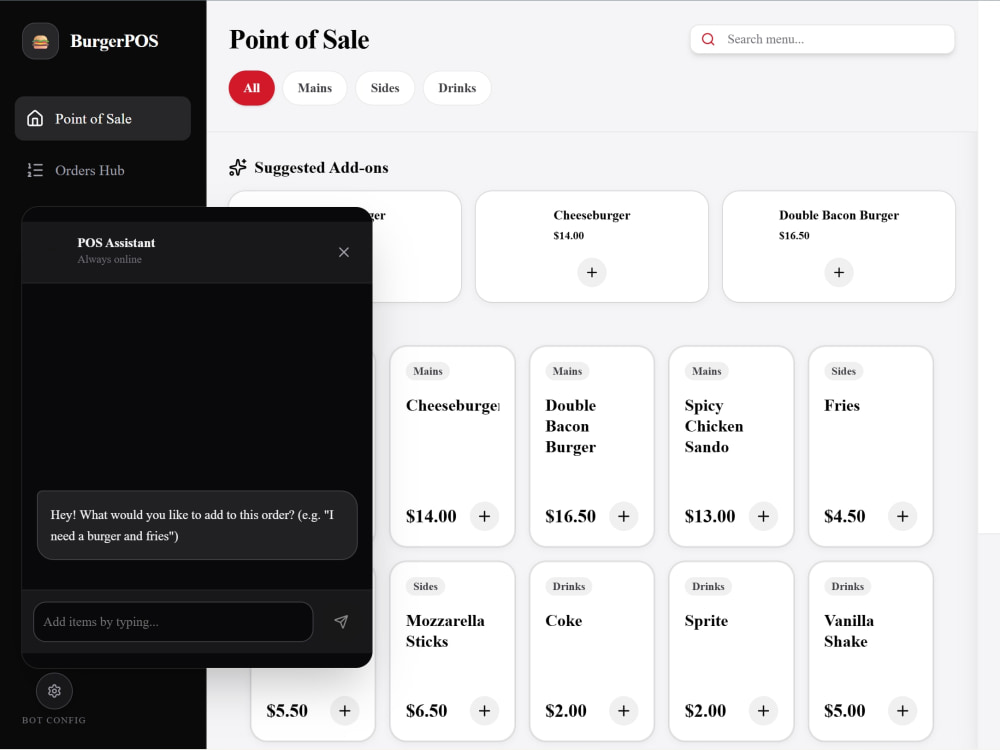Select the All category filter
1000x750 pixels.
pyautogui.click(x=252, y=88)
